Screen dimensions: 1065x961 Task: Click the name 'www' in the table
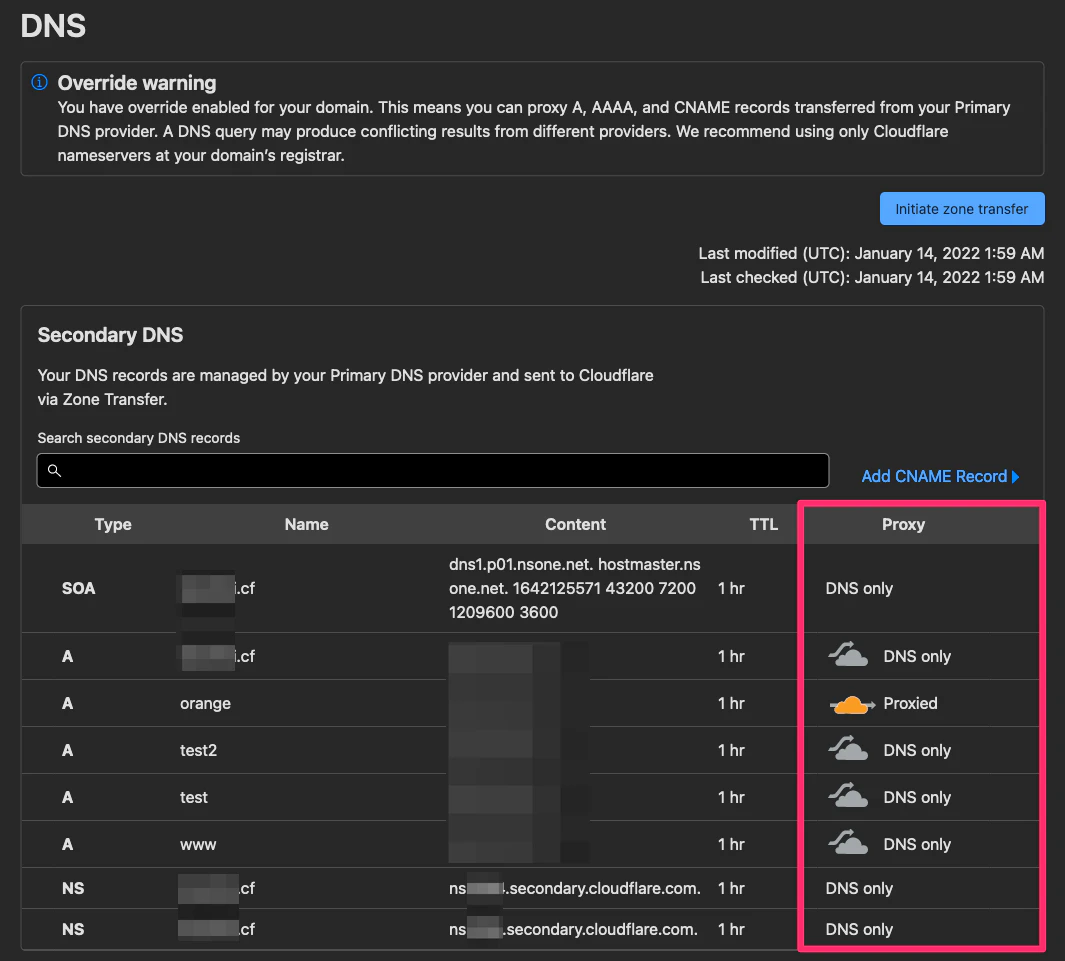coord(198,845)
